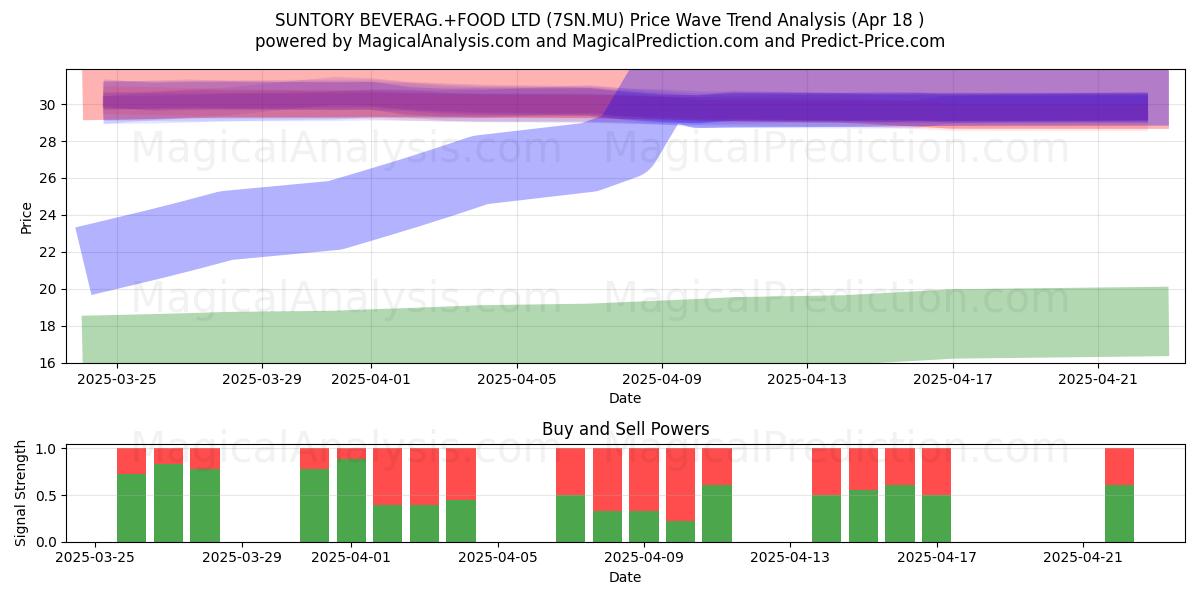Screen dimensions: 1200x600
Task: Click signal strength tick '1.0'
Action: coord(46,449)
